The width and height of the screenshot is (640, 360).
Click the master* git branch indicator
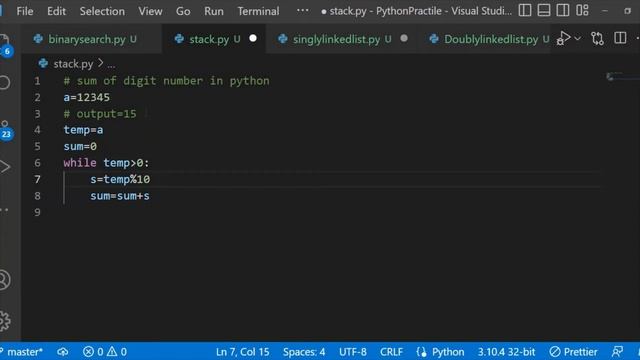coord(22,351)
